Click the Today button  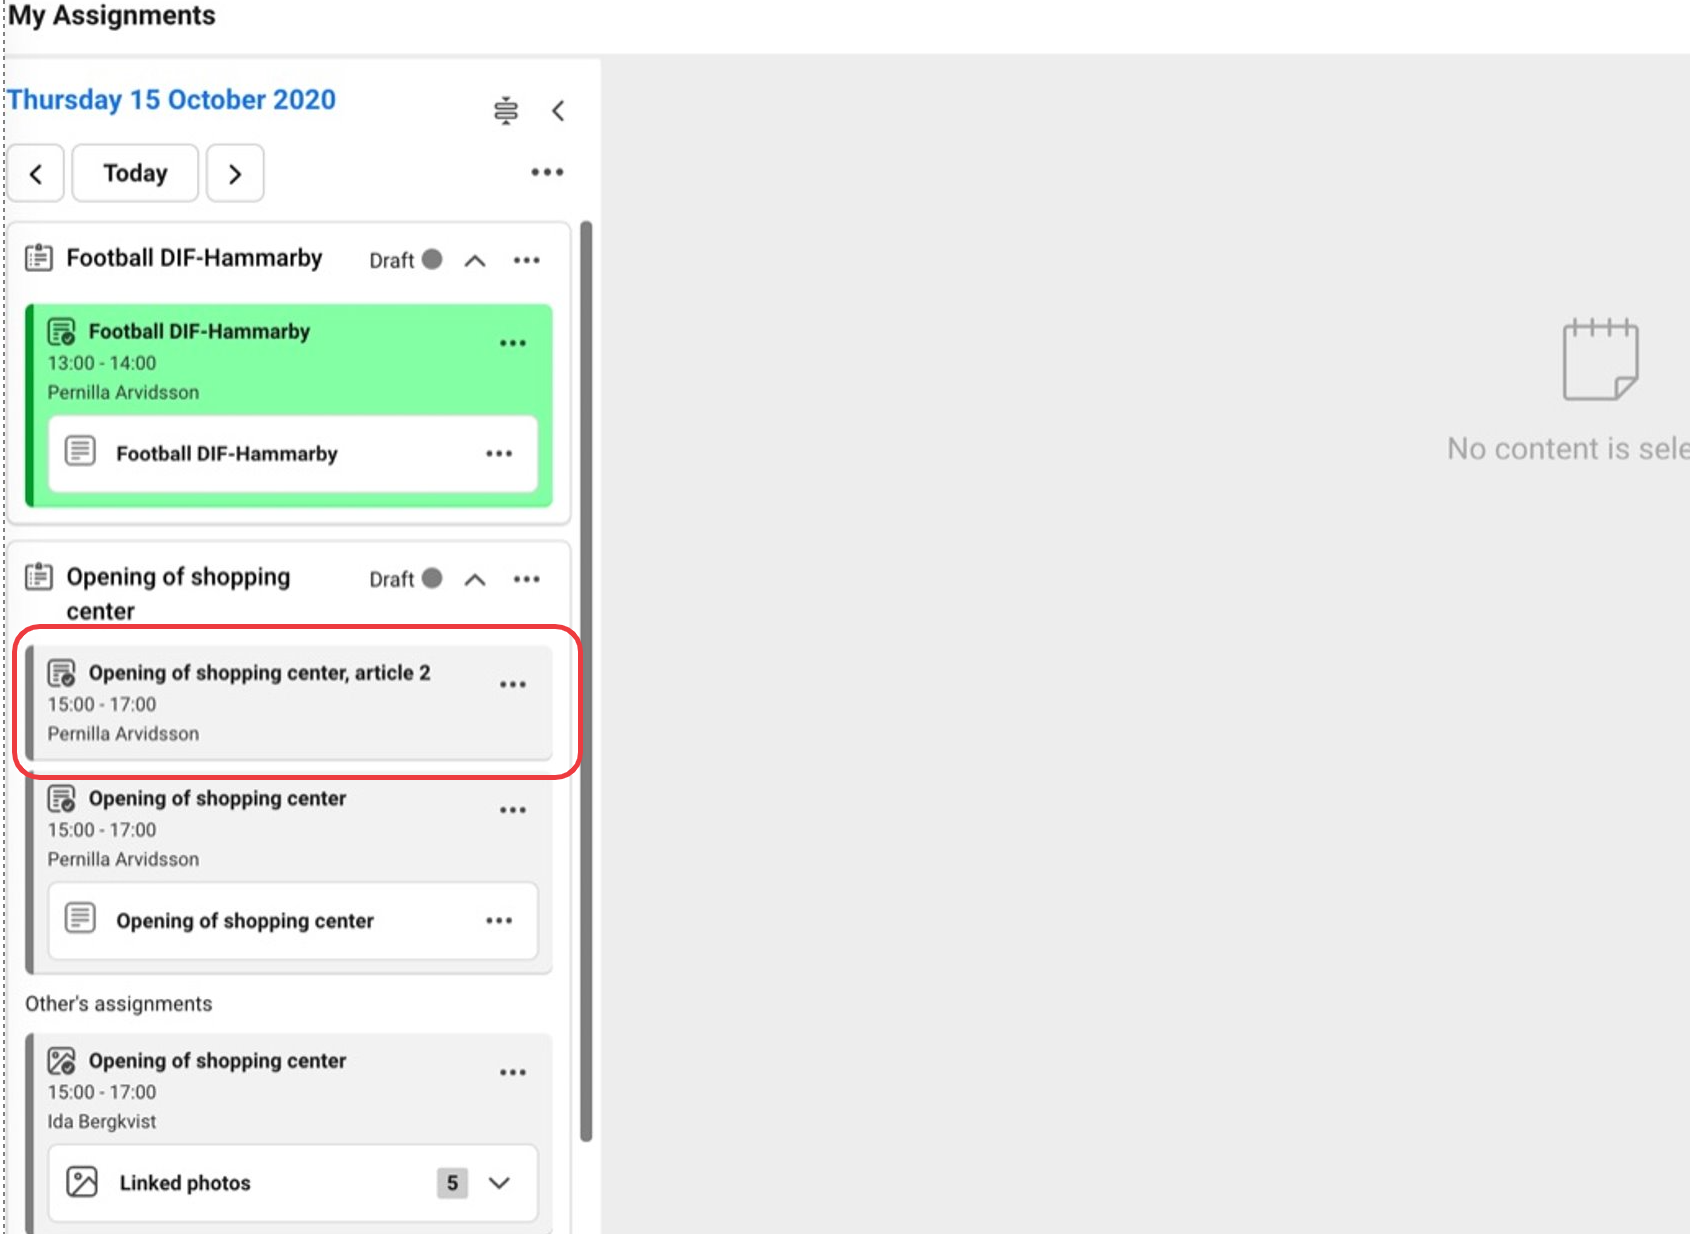point(135,174)
